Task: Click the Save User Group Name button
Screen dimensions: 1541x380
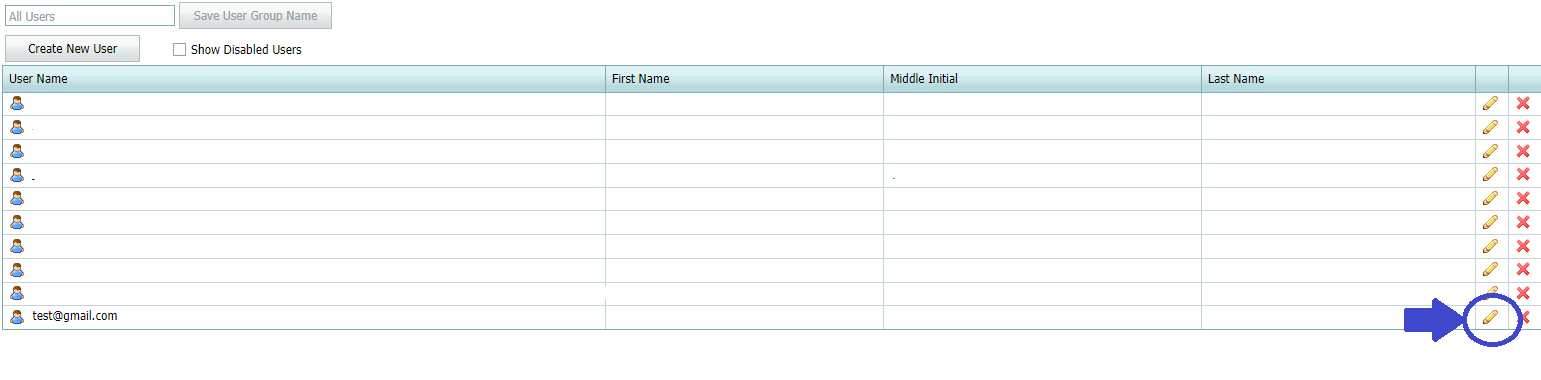Action: tap(255, 16)
